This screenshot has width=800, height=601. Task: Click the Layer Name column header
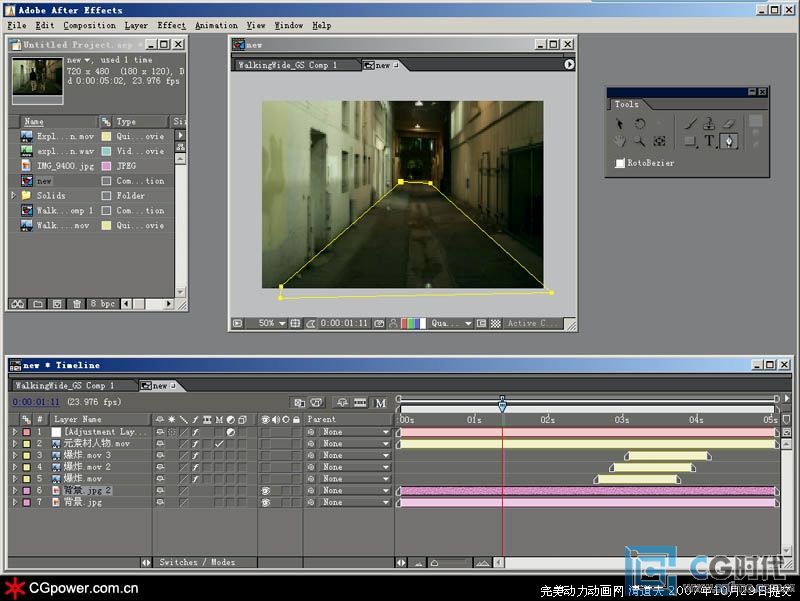pyautogui.click(x=101, y=419)
